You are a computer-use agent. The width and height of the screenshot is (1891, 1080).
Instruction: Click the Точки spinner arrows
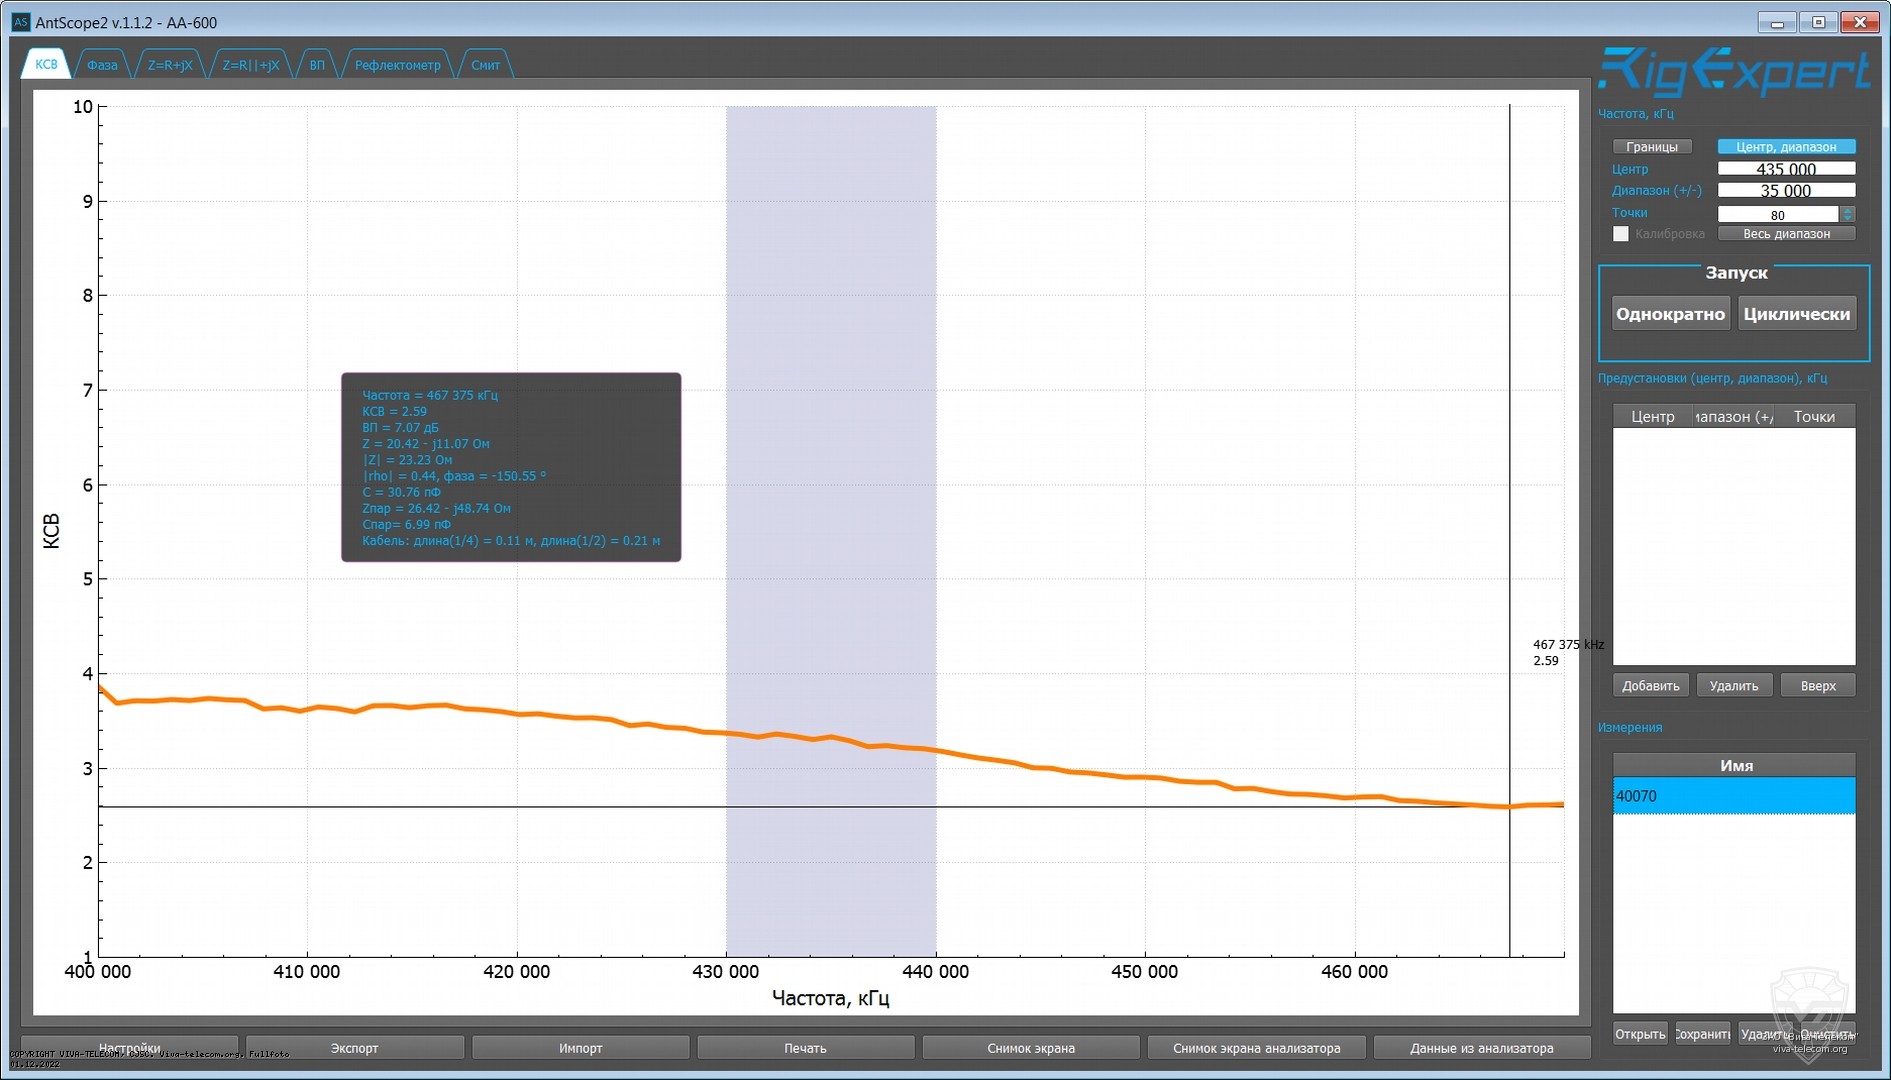(1847, 214)
